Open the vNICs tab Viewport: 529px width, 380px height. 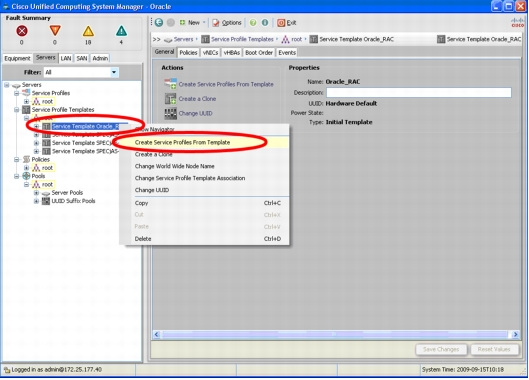tap(211, 53)
